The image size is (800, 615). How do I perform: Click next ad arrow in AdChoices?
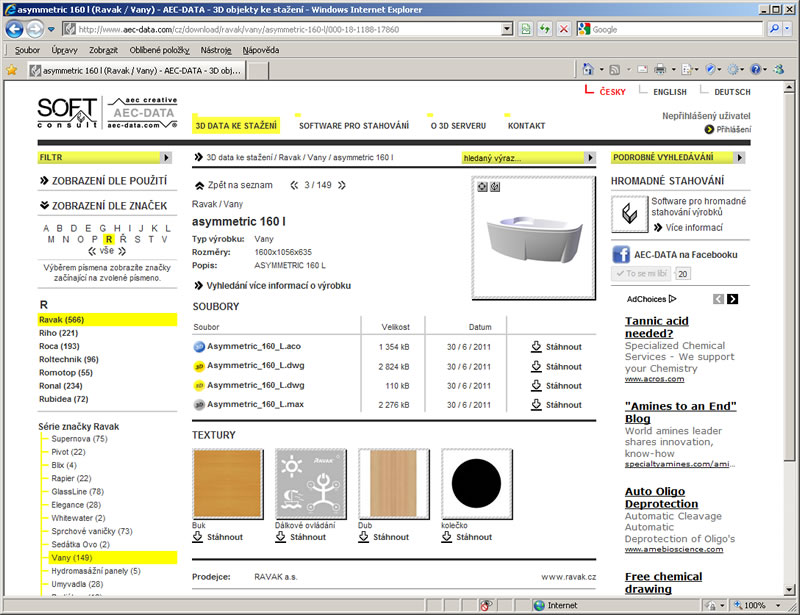point(732,299)
